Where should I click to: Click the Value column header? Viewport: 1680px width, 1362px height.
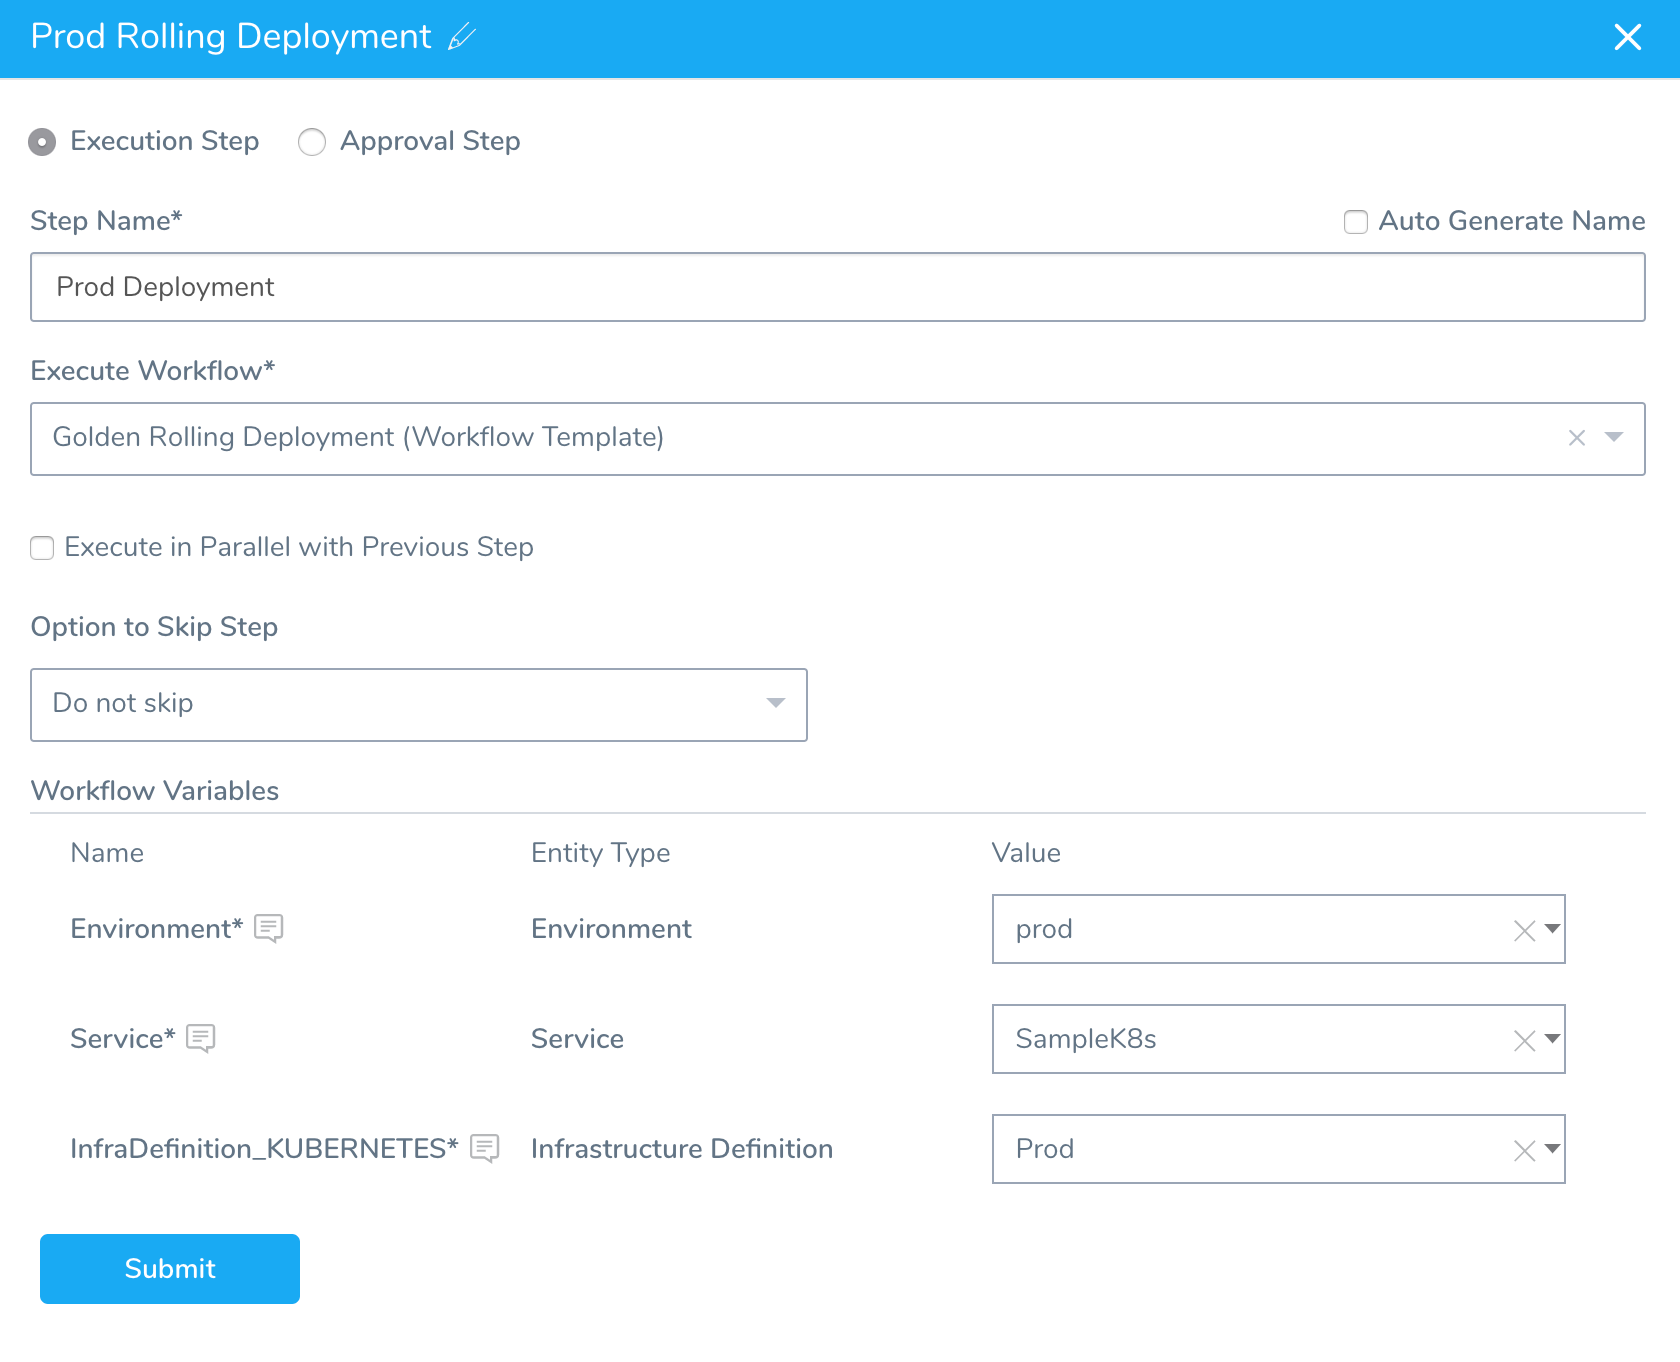(1026, 853)
